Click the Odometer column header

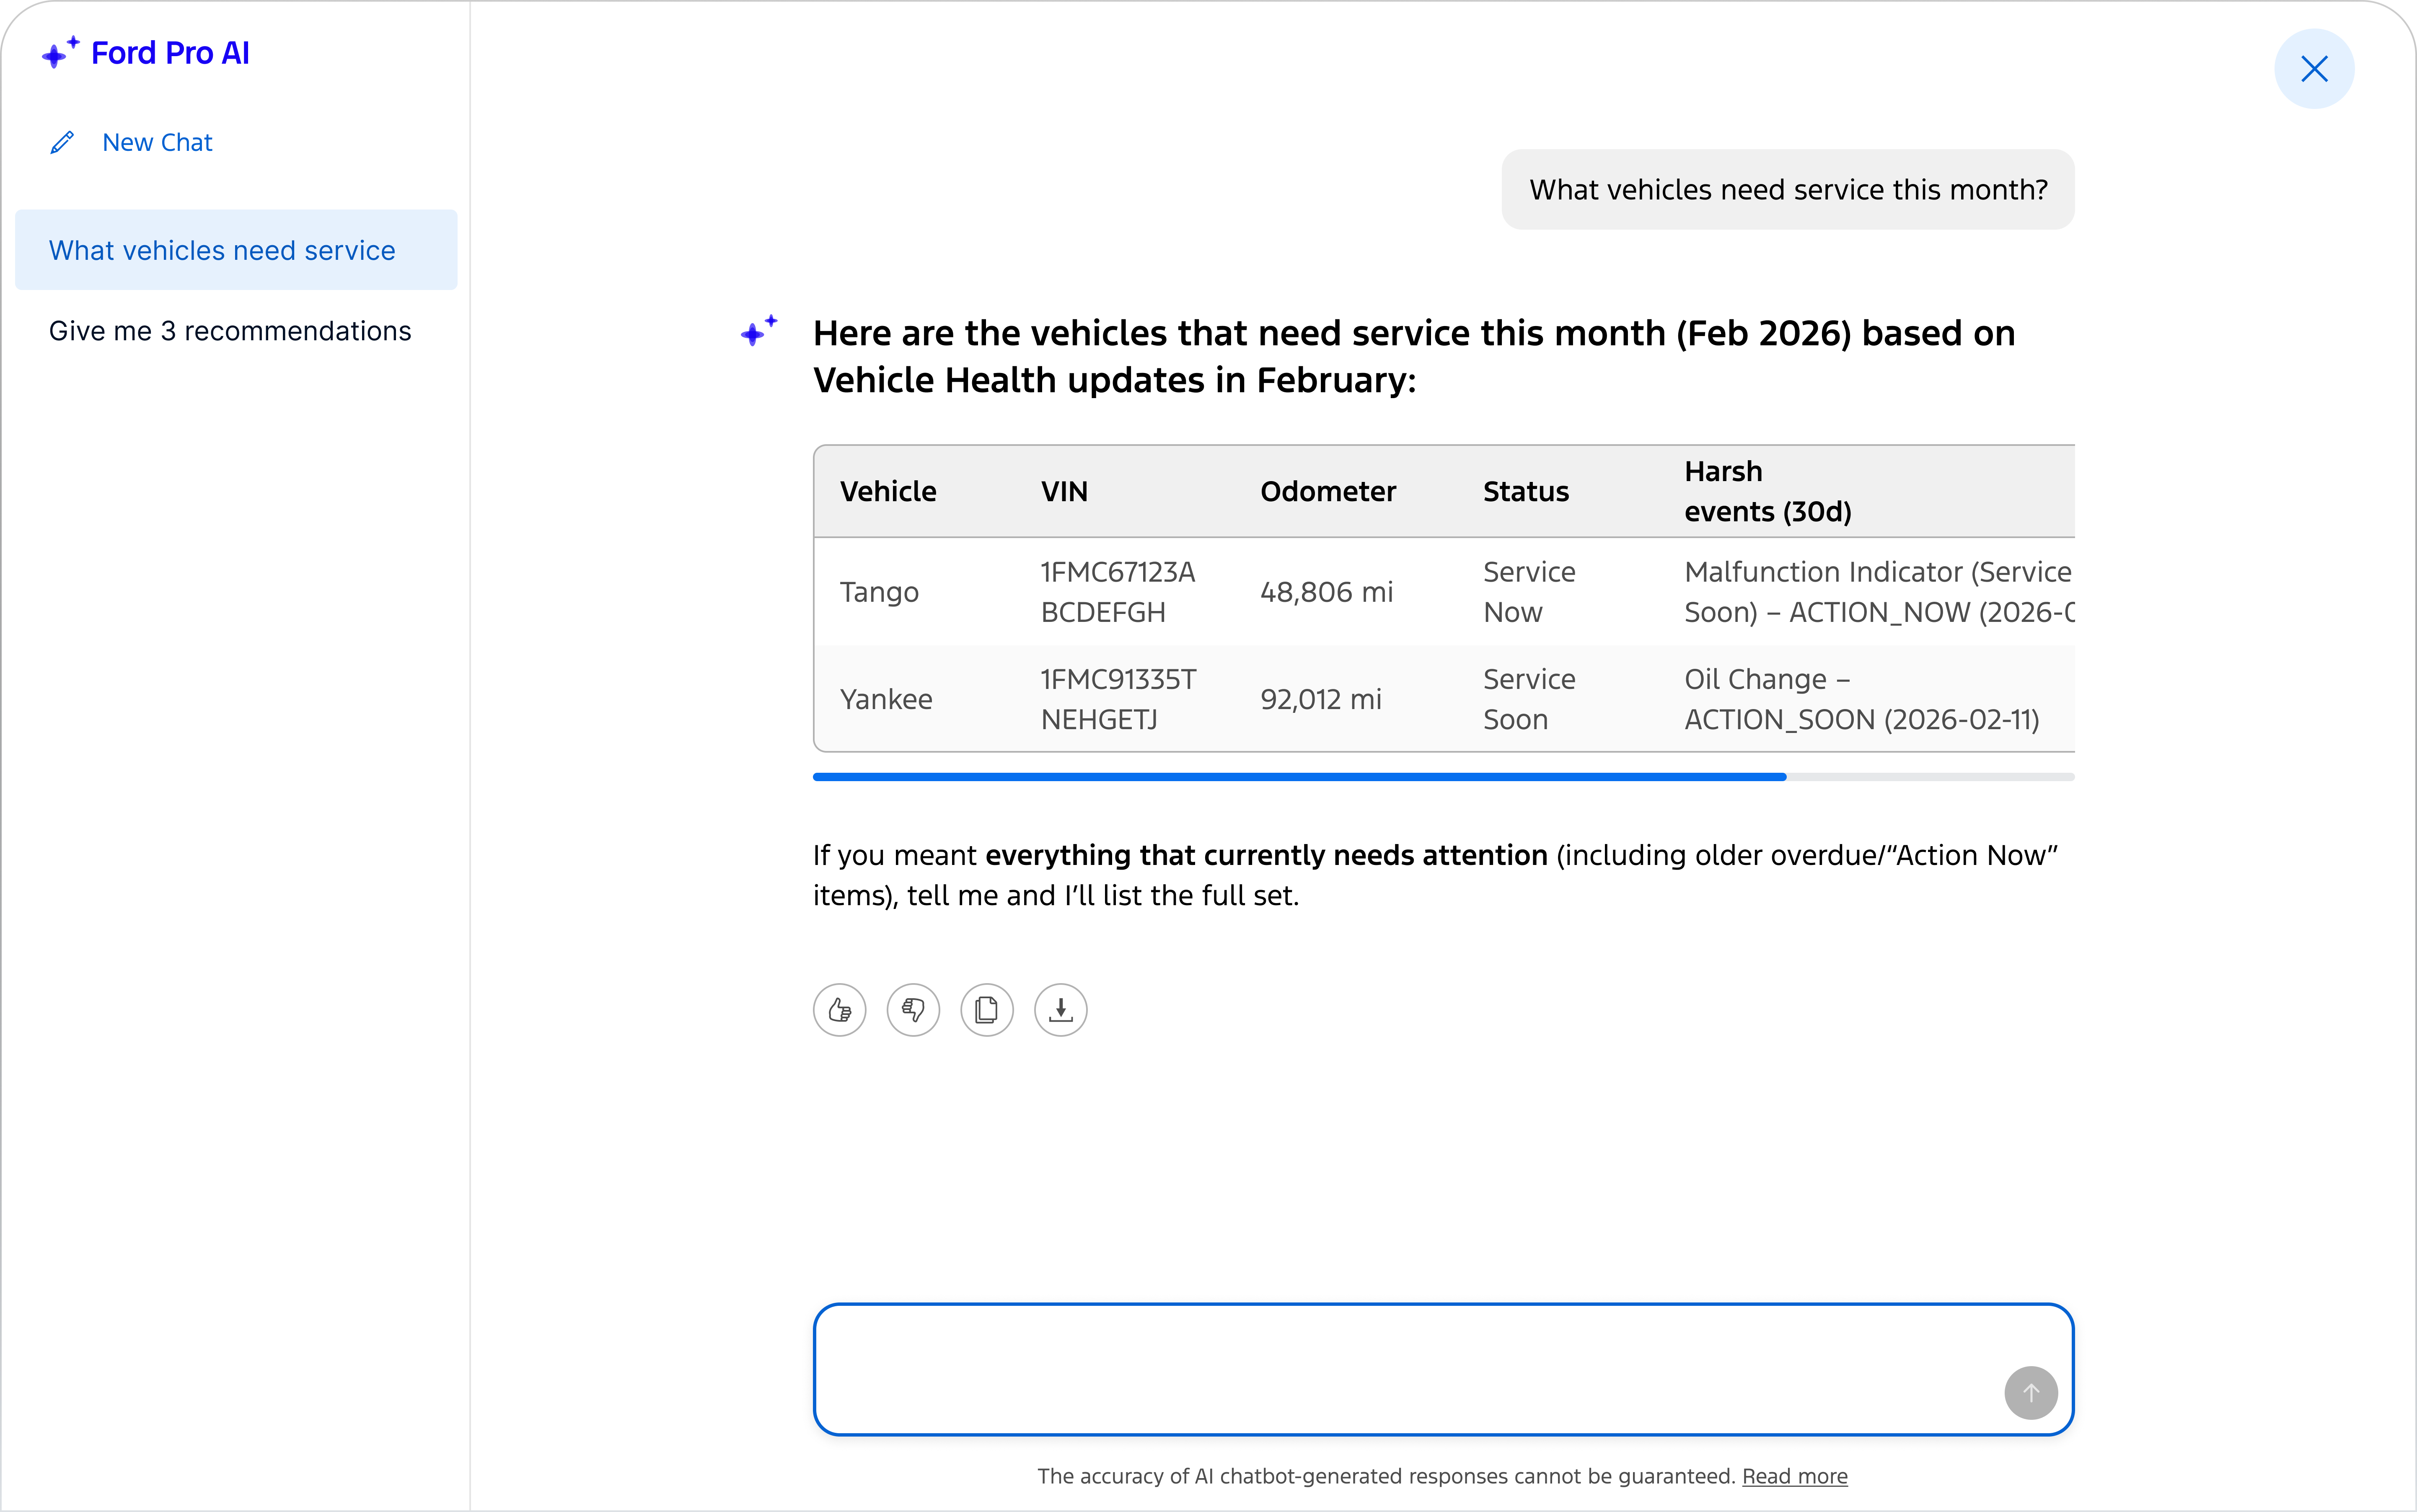tap(1327, 491)
